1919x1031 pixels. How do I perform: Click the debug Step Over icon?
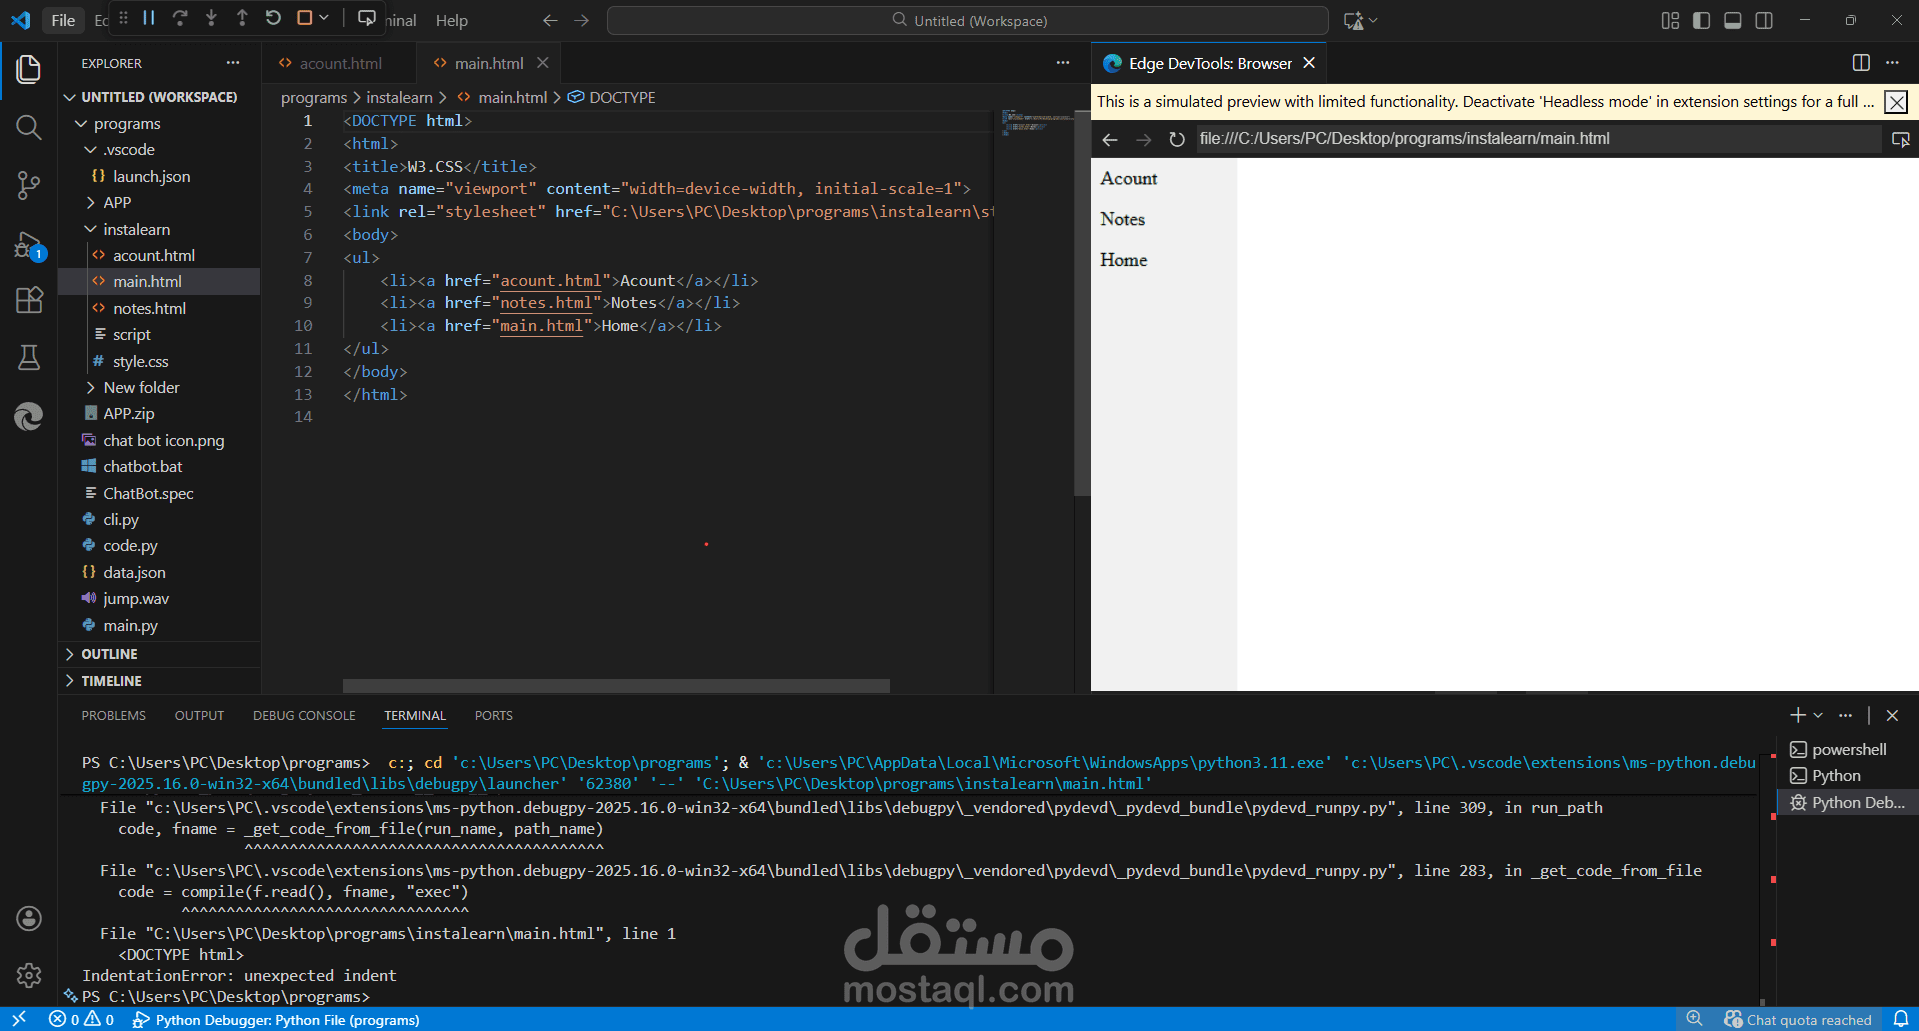click(180, 18)
